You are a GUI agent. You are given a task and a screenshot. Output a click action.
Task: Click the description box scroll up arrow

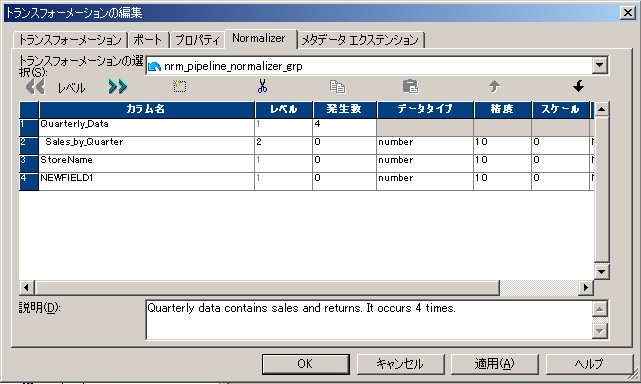600,309
